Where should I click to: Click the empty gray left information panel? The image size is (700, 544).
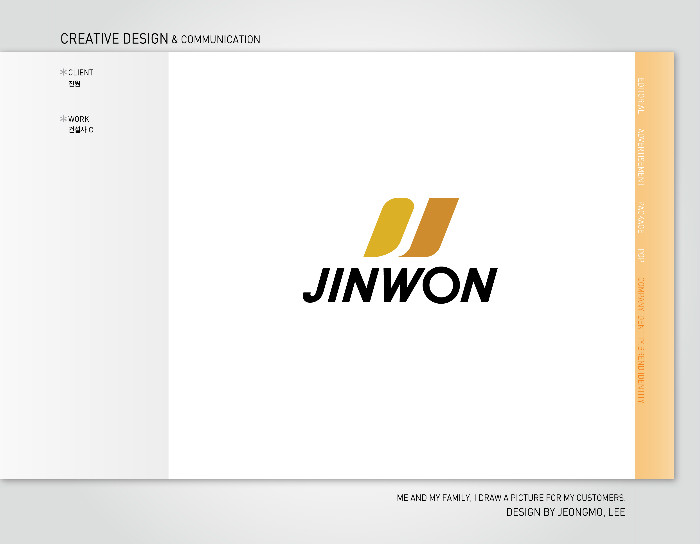point(85,300)
